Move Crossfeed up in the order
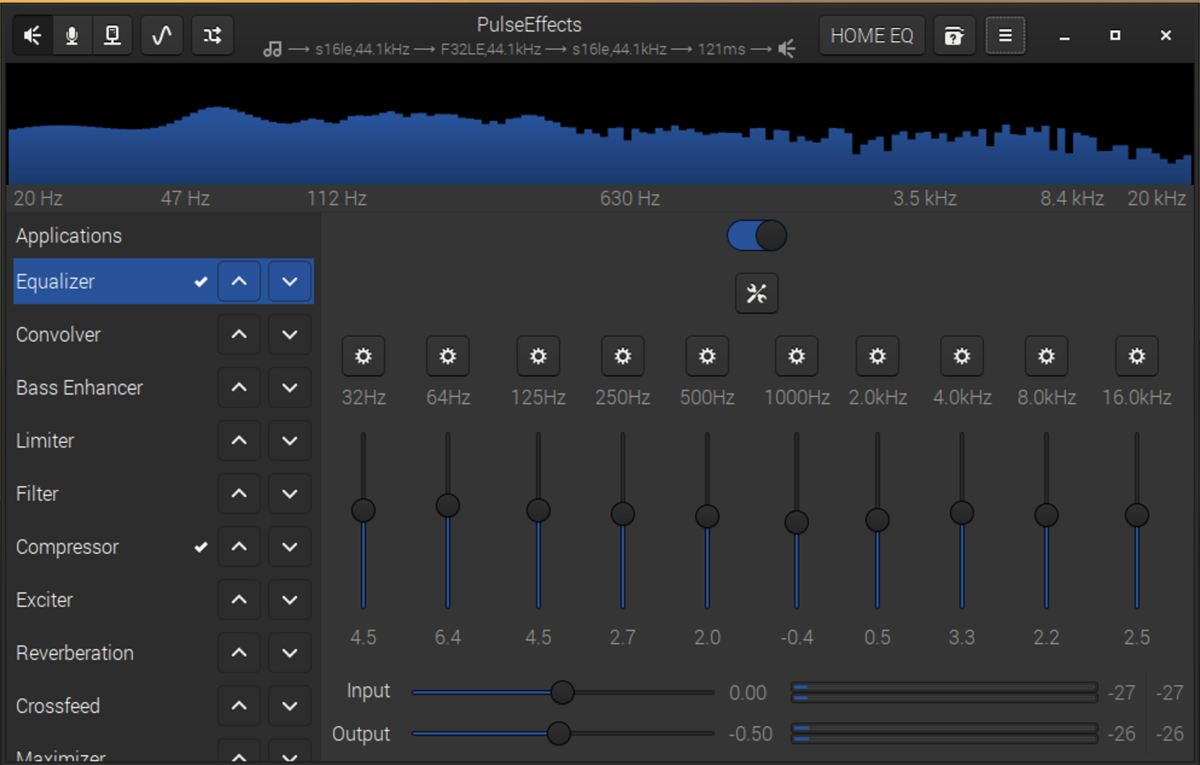The image size is (1200, 765). click(239, 706)
